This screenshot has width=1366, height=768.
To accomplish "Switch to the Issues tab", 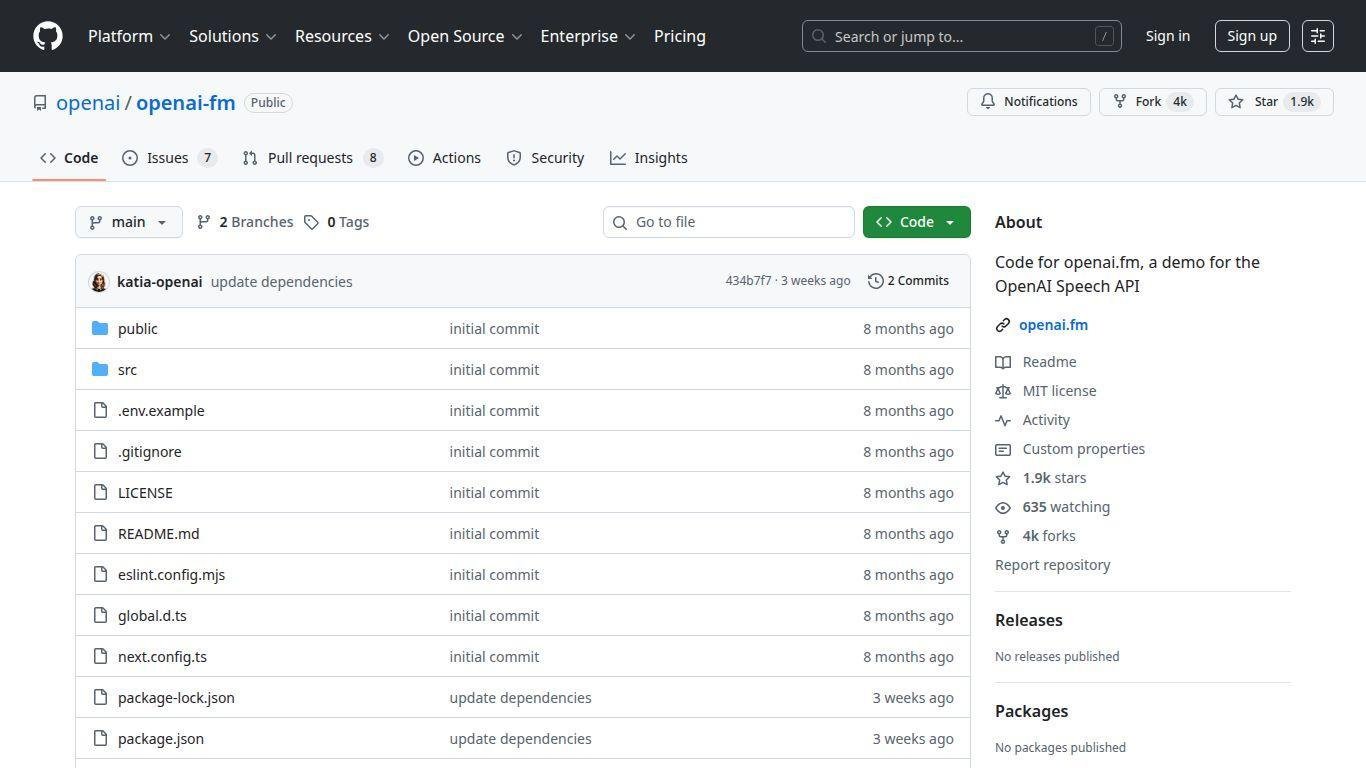I will click(168, 158).
